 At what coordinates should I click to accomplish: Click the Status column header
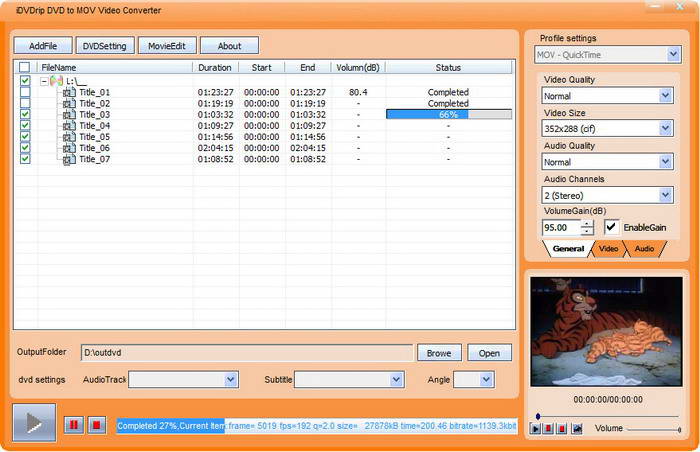coord(448,67)
